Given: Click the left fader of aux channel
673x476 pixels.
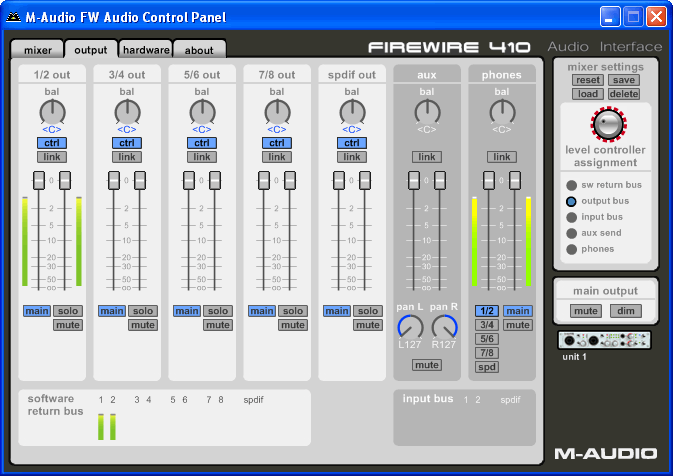Looking at the screenshot, I should click(x=414, y=180).
